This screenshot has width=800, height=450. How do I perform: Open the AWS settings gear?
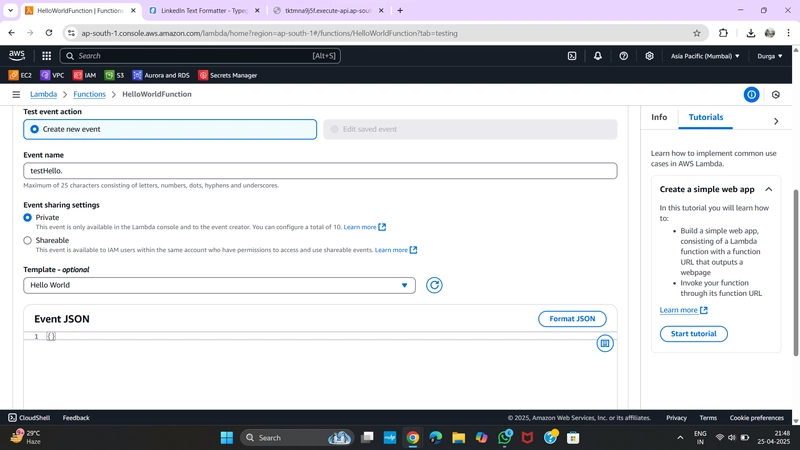coord(649,56)
